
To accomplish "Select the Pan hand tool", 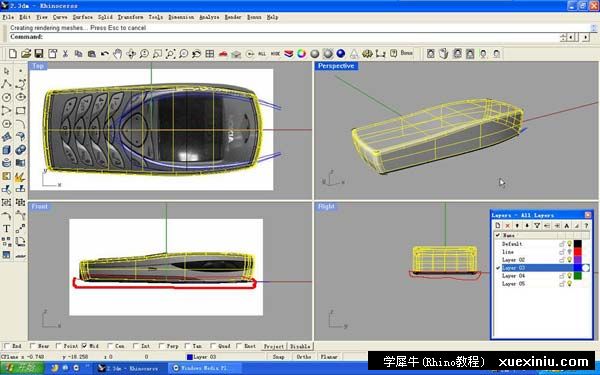I will click(118, 54).
